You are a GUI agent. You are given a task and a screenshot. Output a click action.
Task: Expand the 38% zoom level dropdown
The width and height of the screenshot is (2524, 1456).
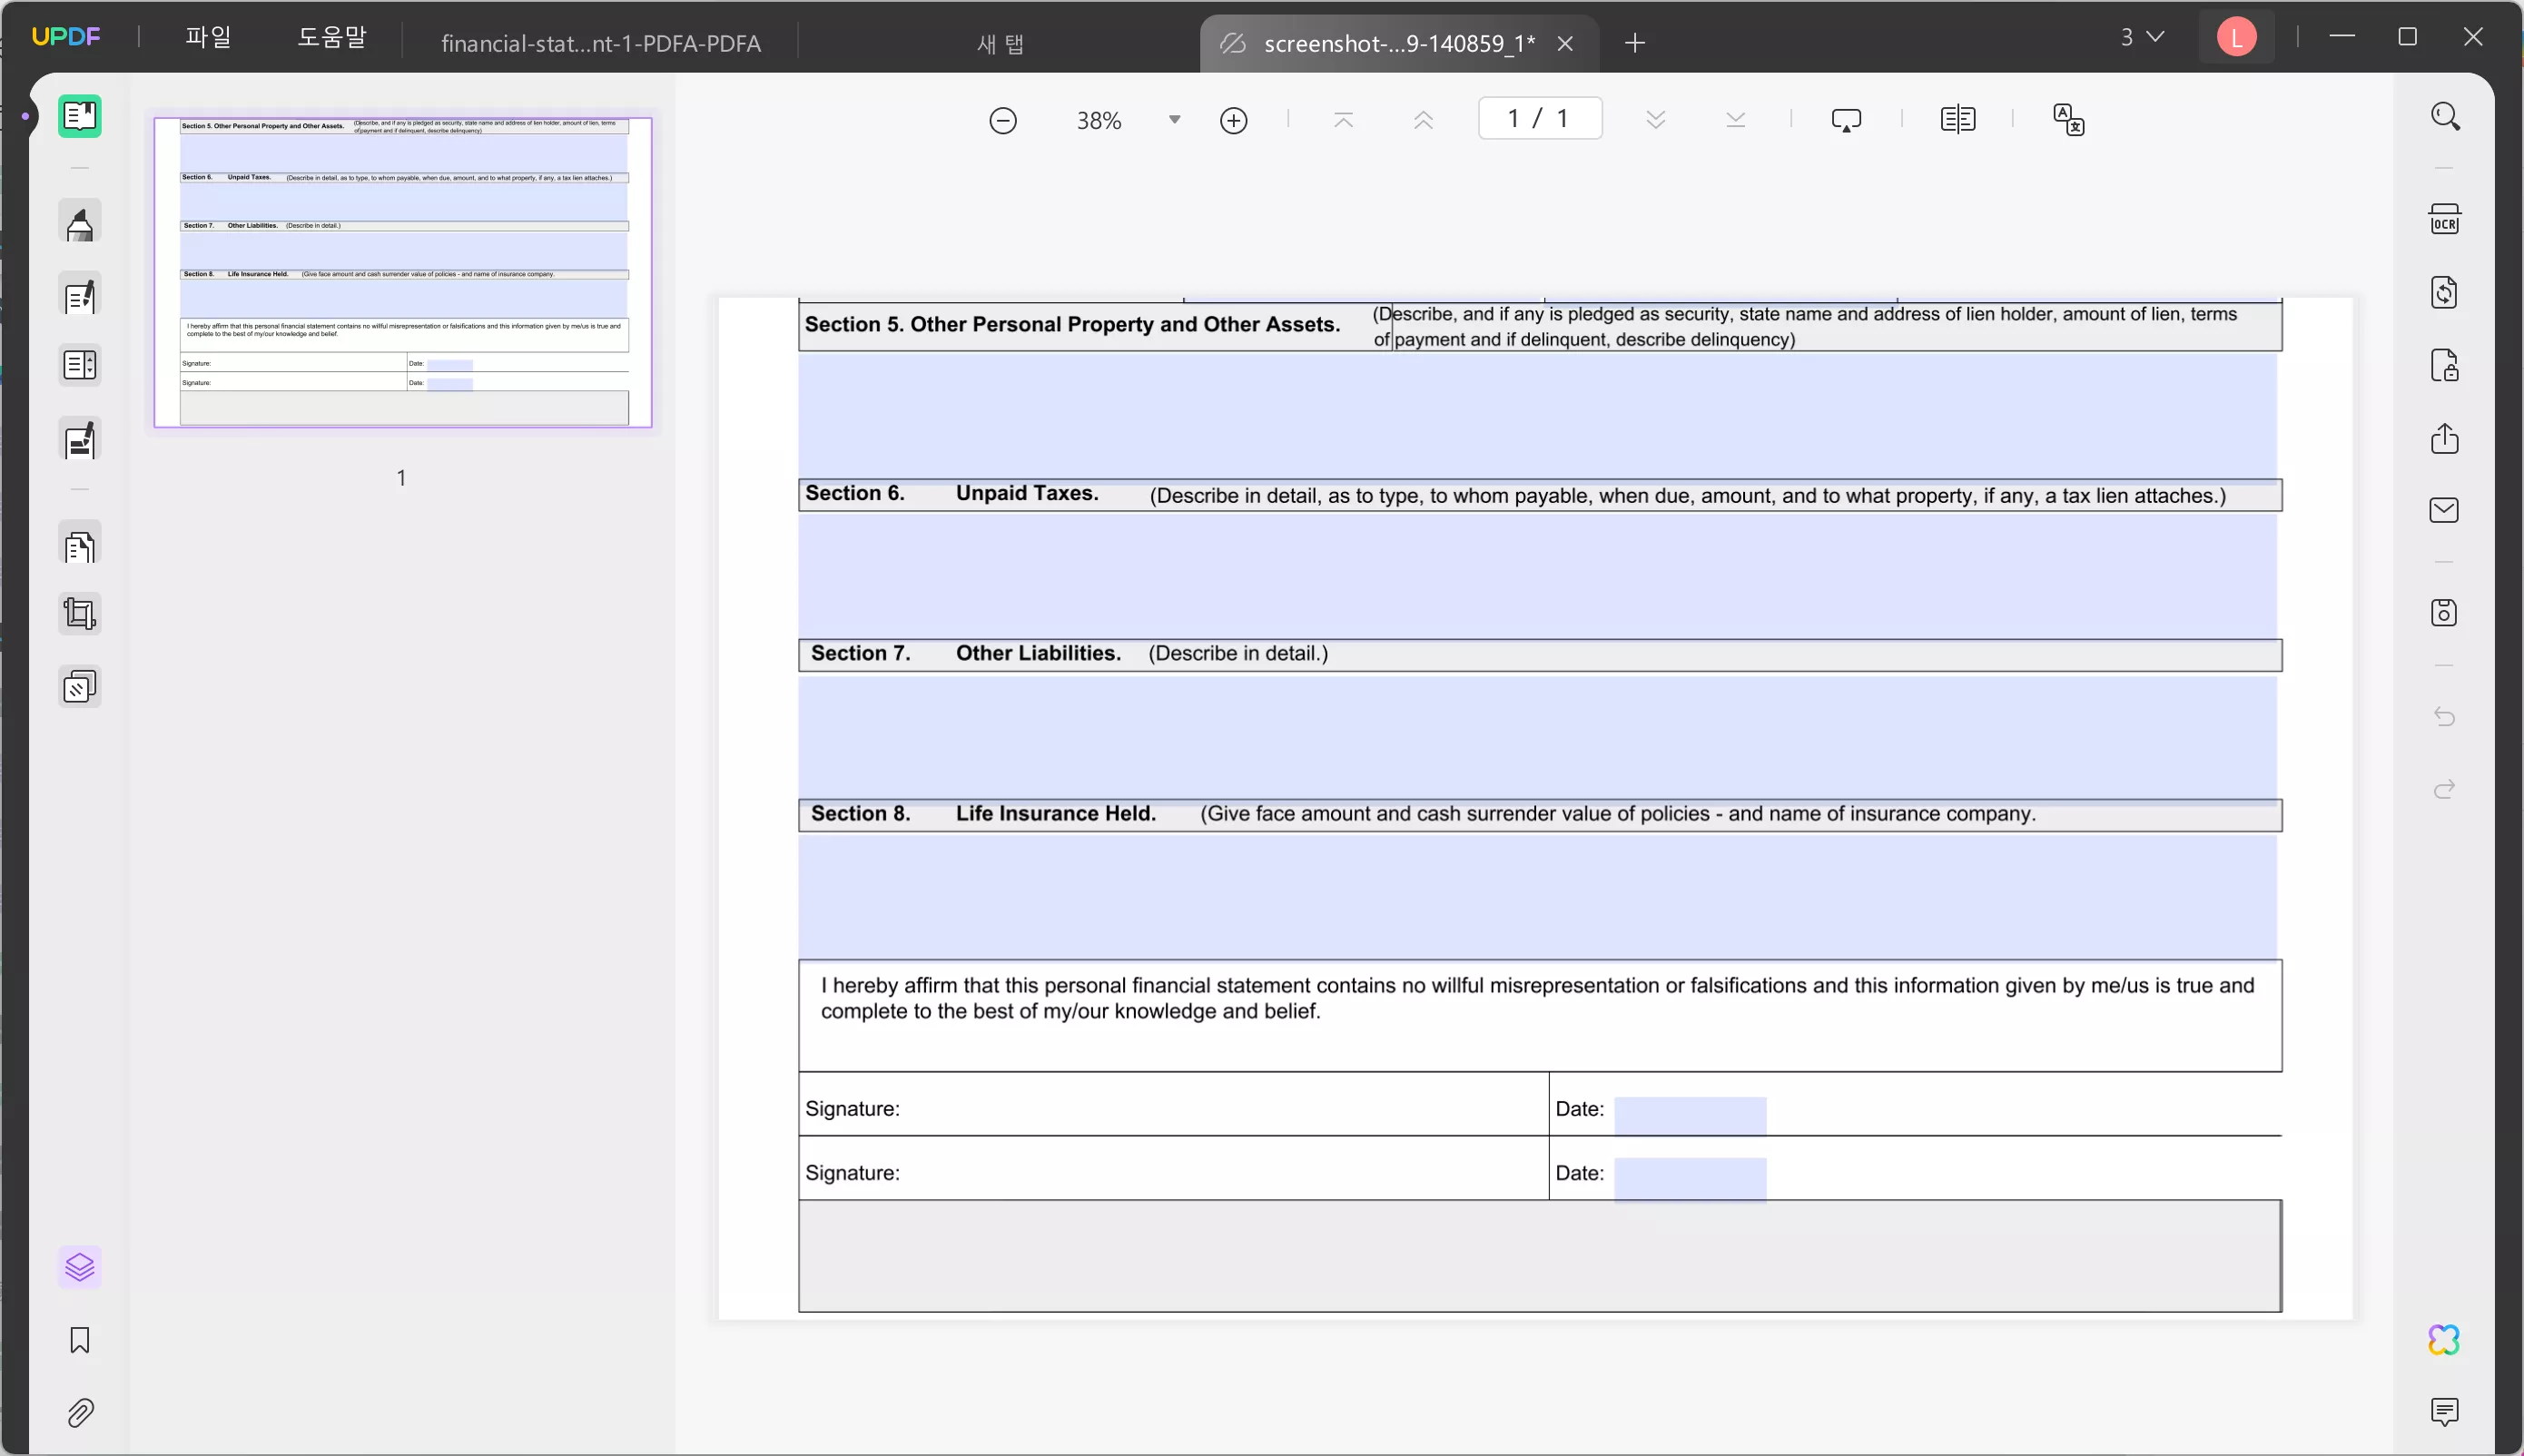[x=1175, y=120]
